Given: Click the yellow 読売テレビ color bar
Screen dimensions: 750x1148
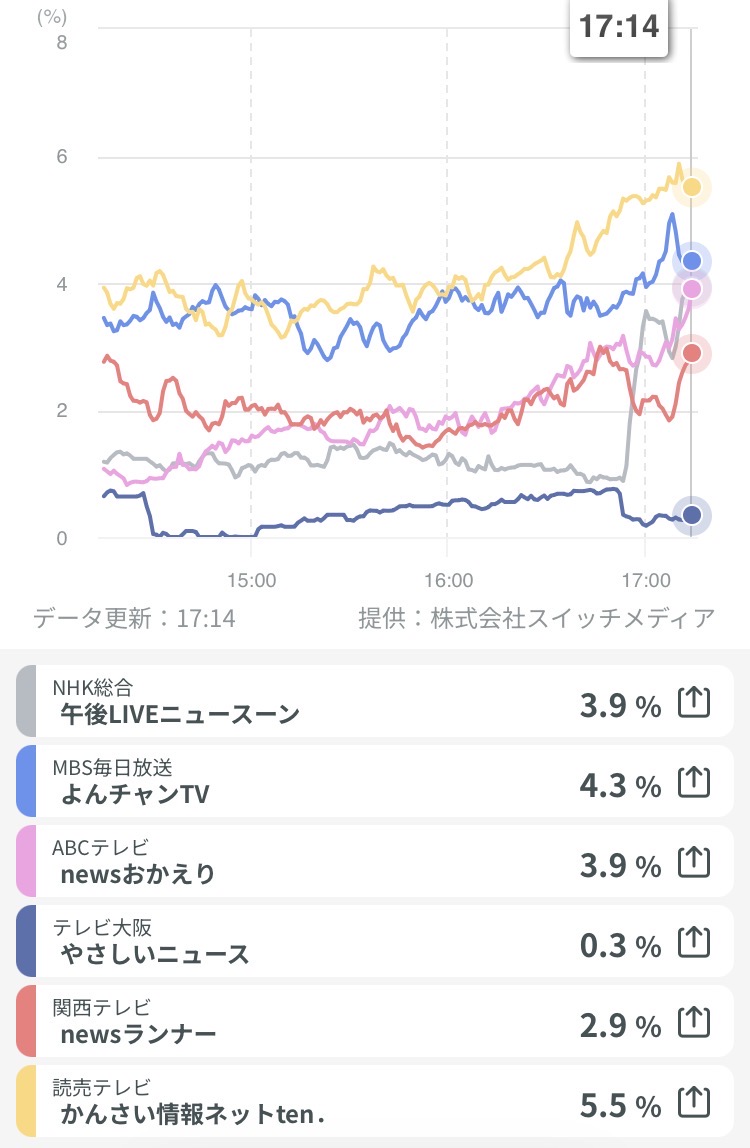Looking at the screenshot, I should (26, 1101).
